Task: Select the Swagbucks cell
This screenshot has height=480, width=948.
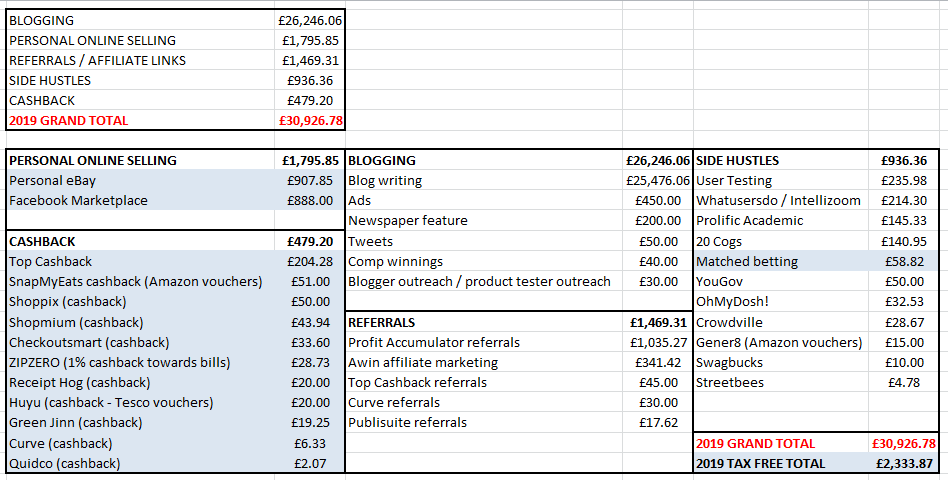Action: click(x=781, y=362)
